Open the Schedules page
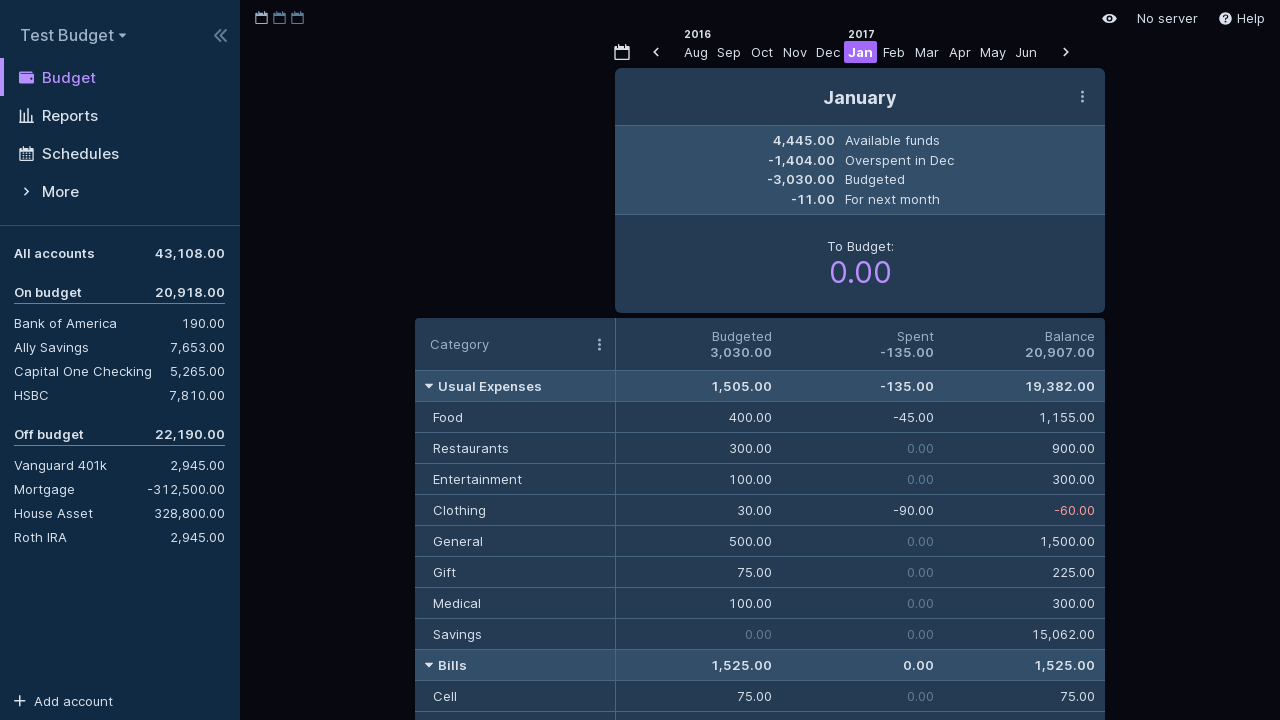Viewport: 1280px width, 720px height. [80, 154]
